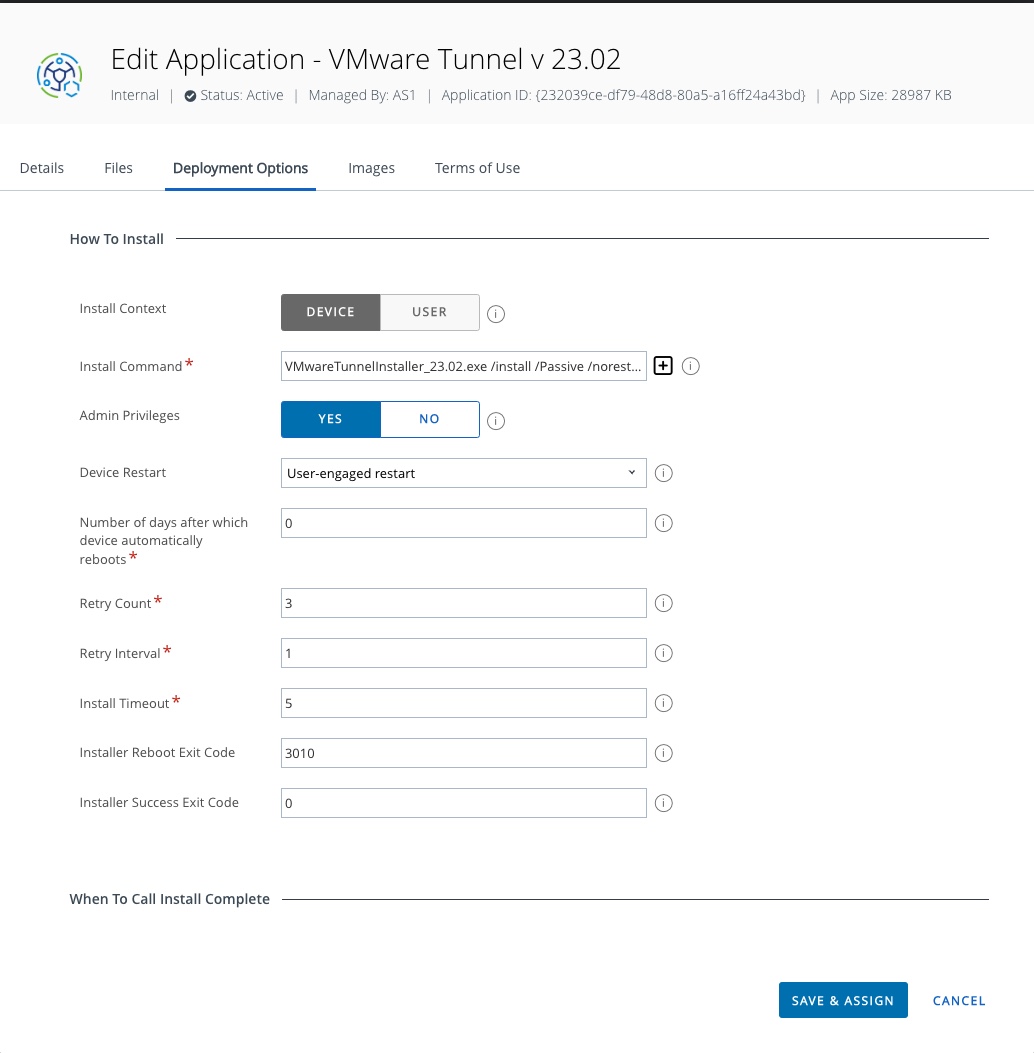1034x1053 pixels.
Task: Click the Retry Interval info icon
Action: pos(663,653)
